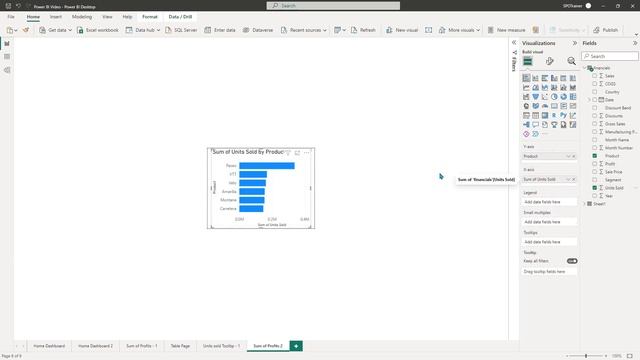Pick the treemap visual icon

pyautogui.click(x=573, y=97)
